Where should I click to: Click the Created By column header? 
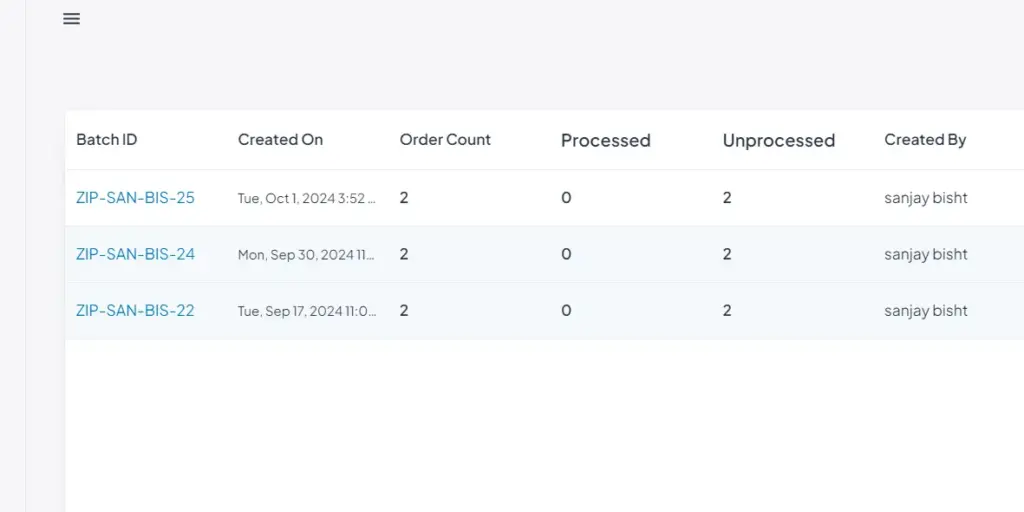point(925,140)
